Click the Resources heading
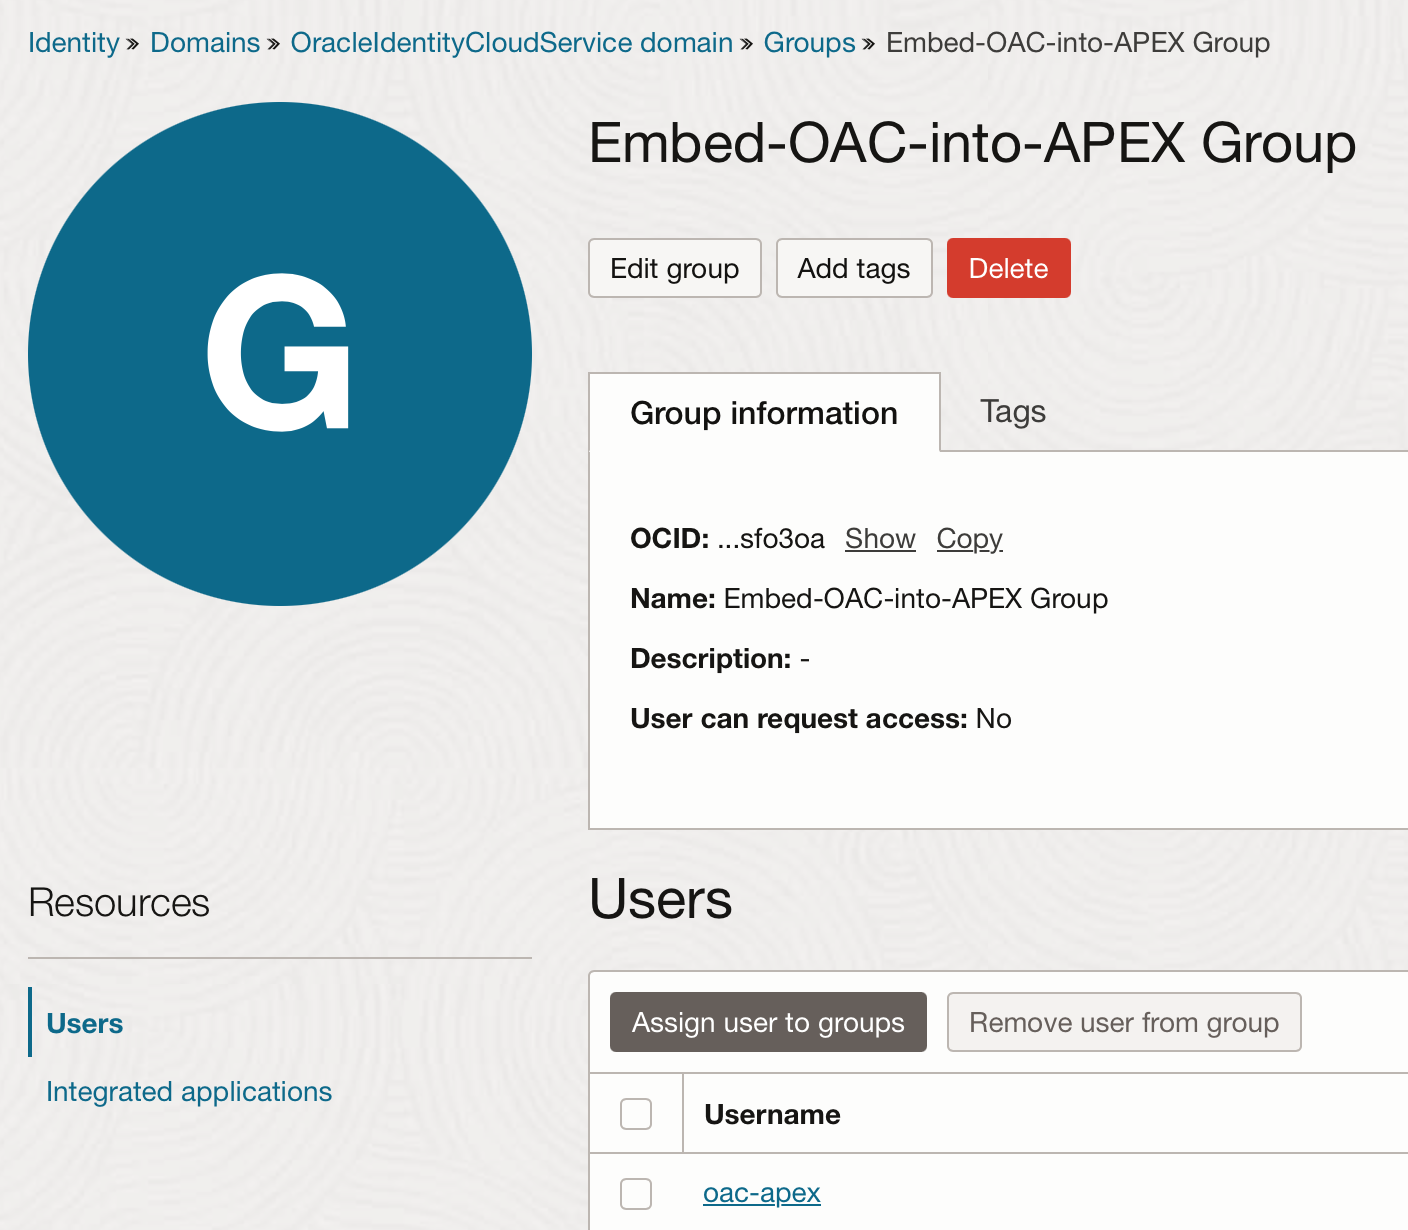 click(119, 903)
